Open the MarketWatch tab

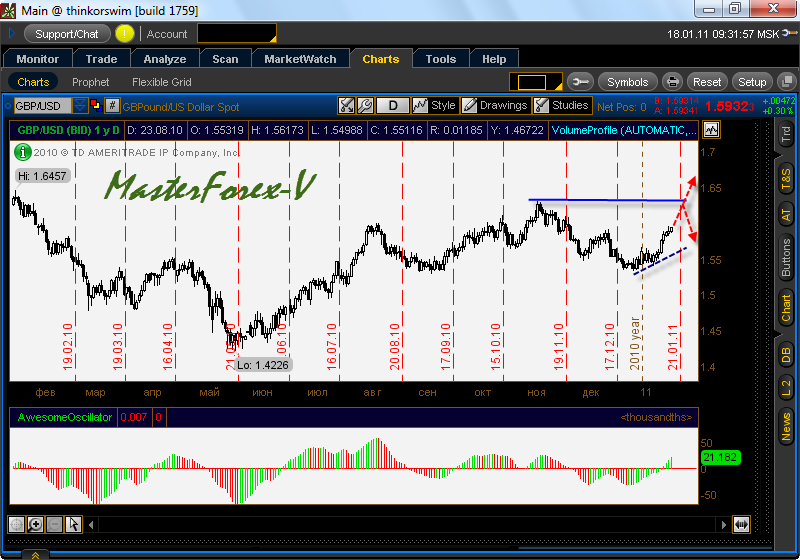(x=300, y=59)
